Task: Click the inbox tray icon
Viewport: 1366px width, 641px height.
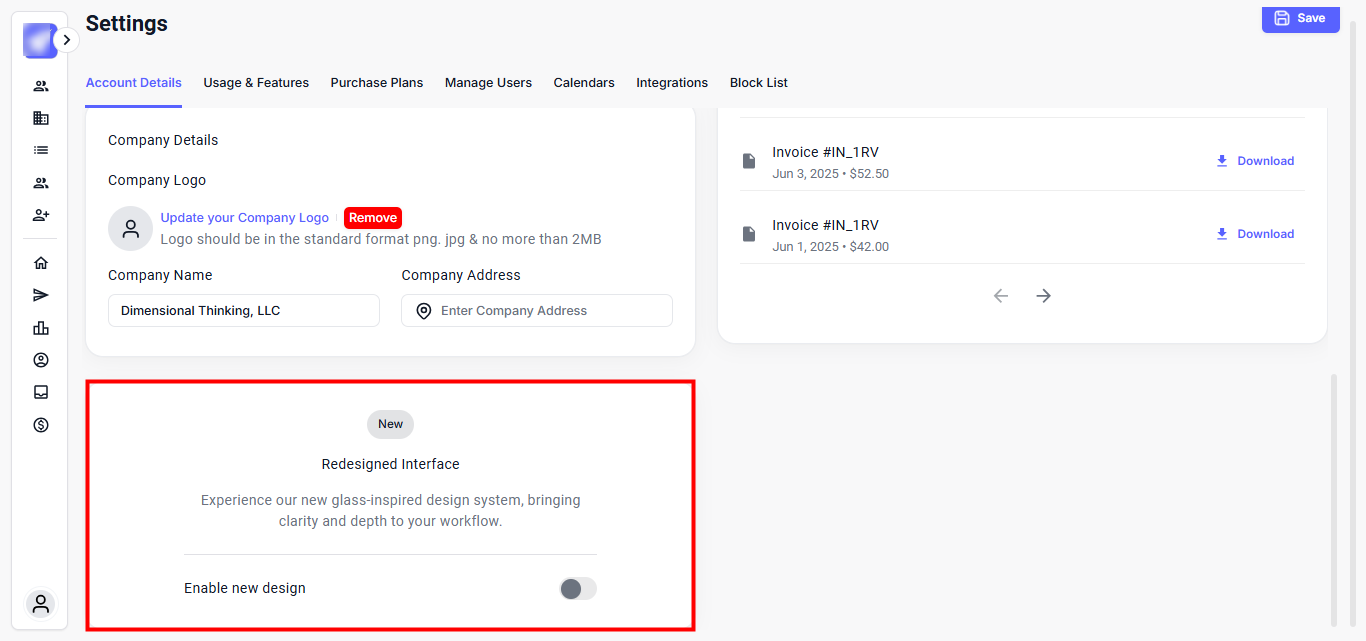Action: point(41,392)
